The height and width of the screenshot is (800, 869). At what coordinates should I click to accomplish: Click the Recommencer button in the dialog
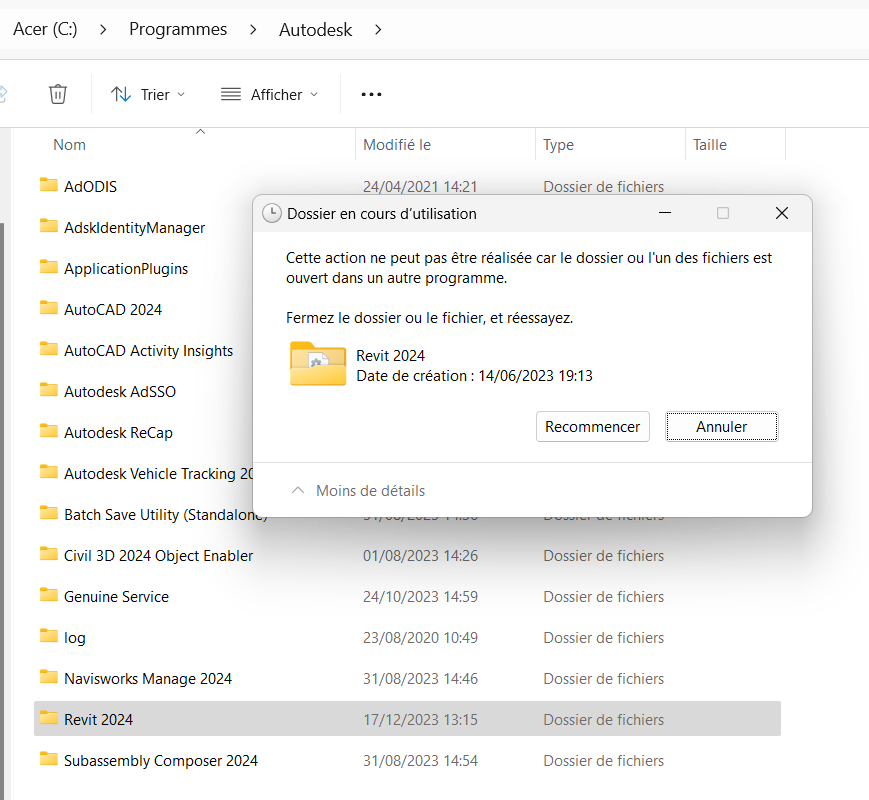coord(592,426)
